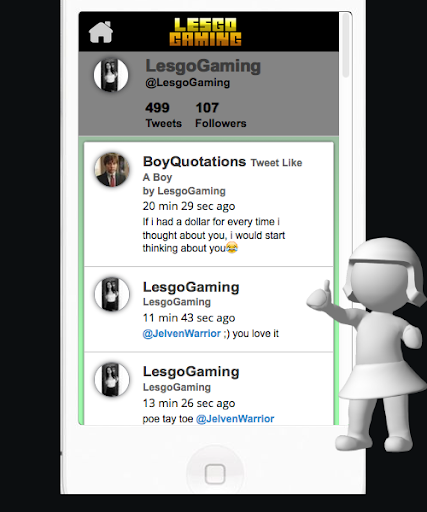427x512 pixels.
Task: View the 107 Followers count
Action: 221,115
